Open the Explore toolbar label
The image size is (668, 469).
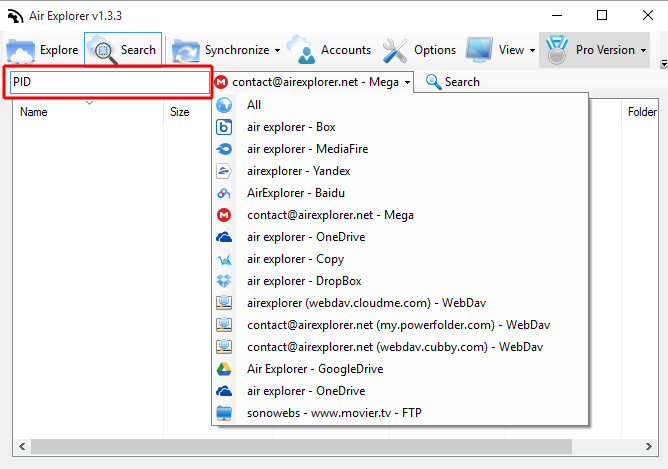coord(59,50)
